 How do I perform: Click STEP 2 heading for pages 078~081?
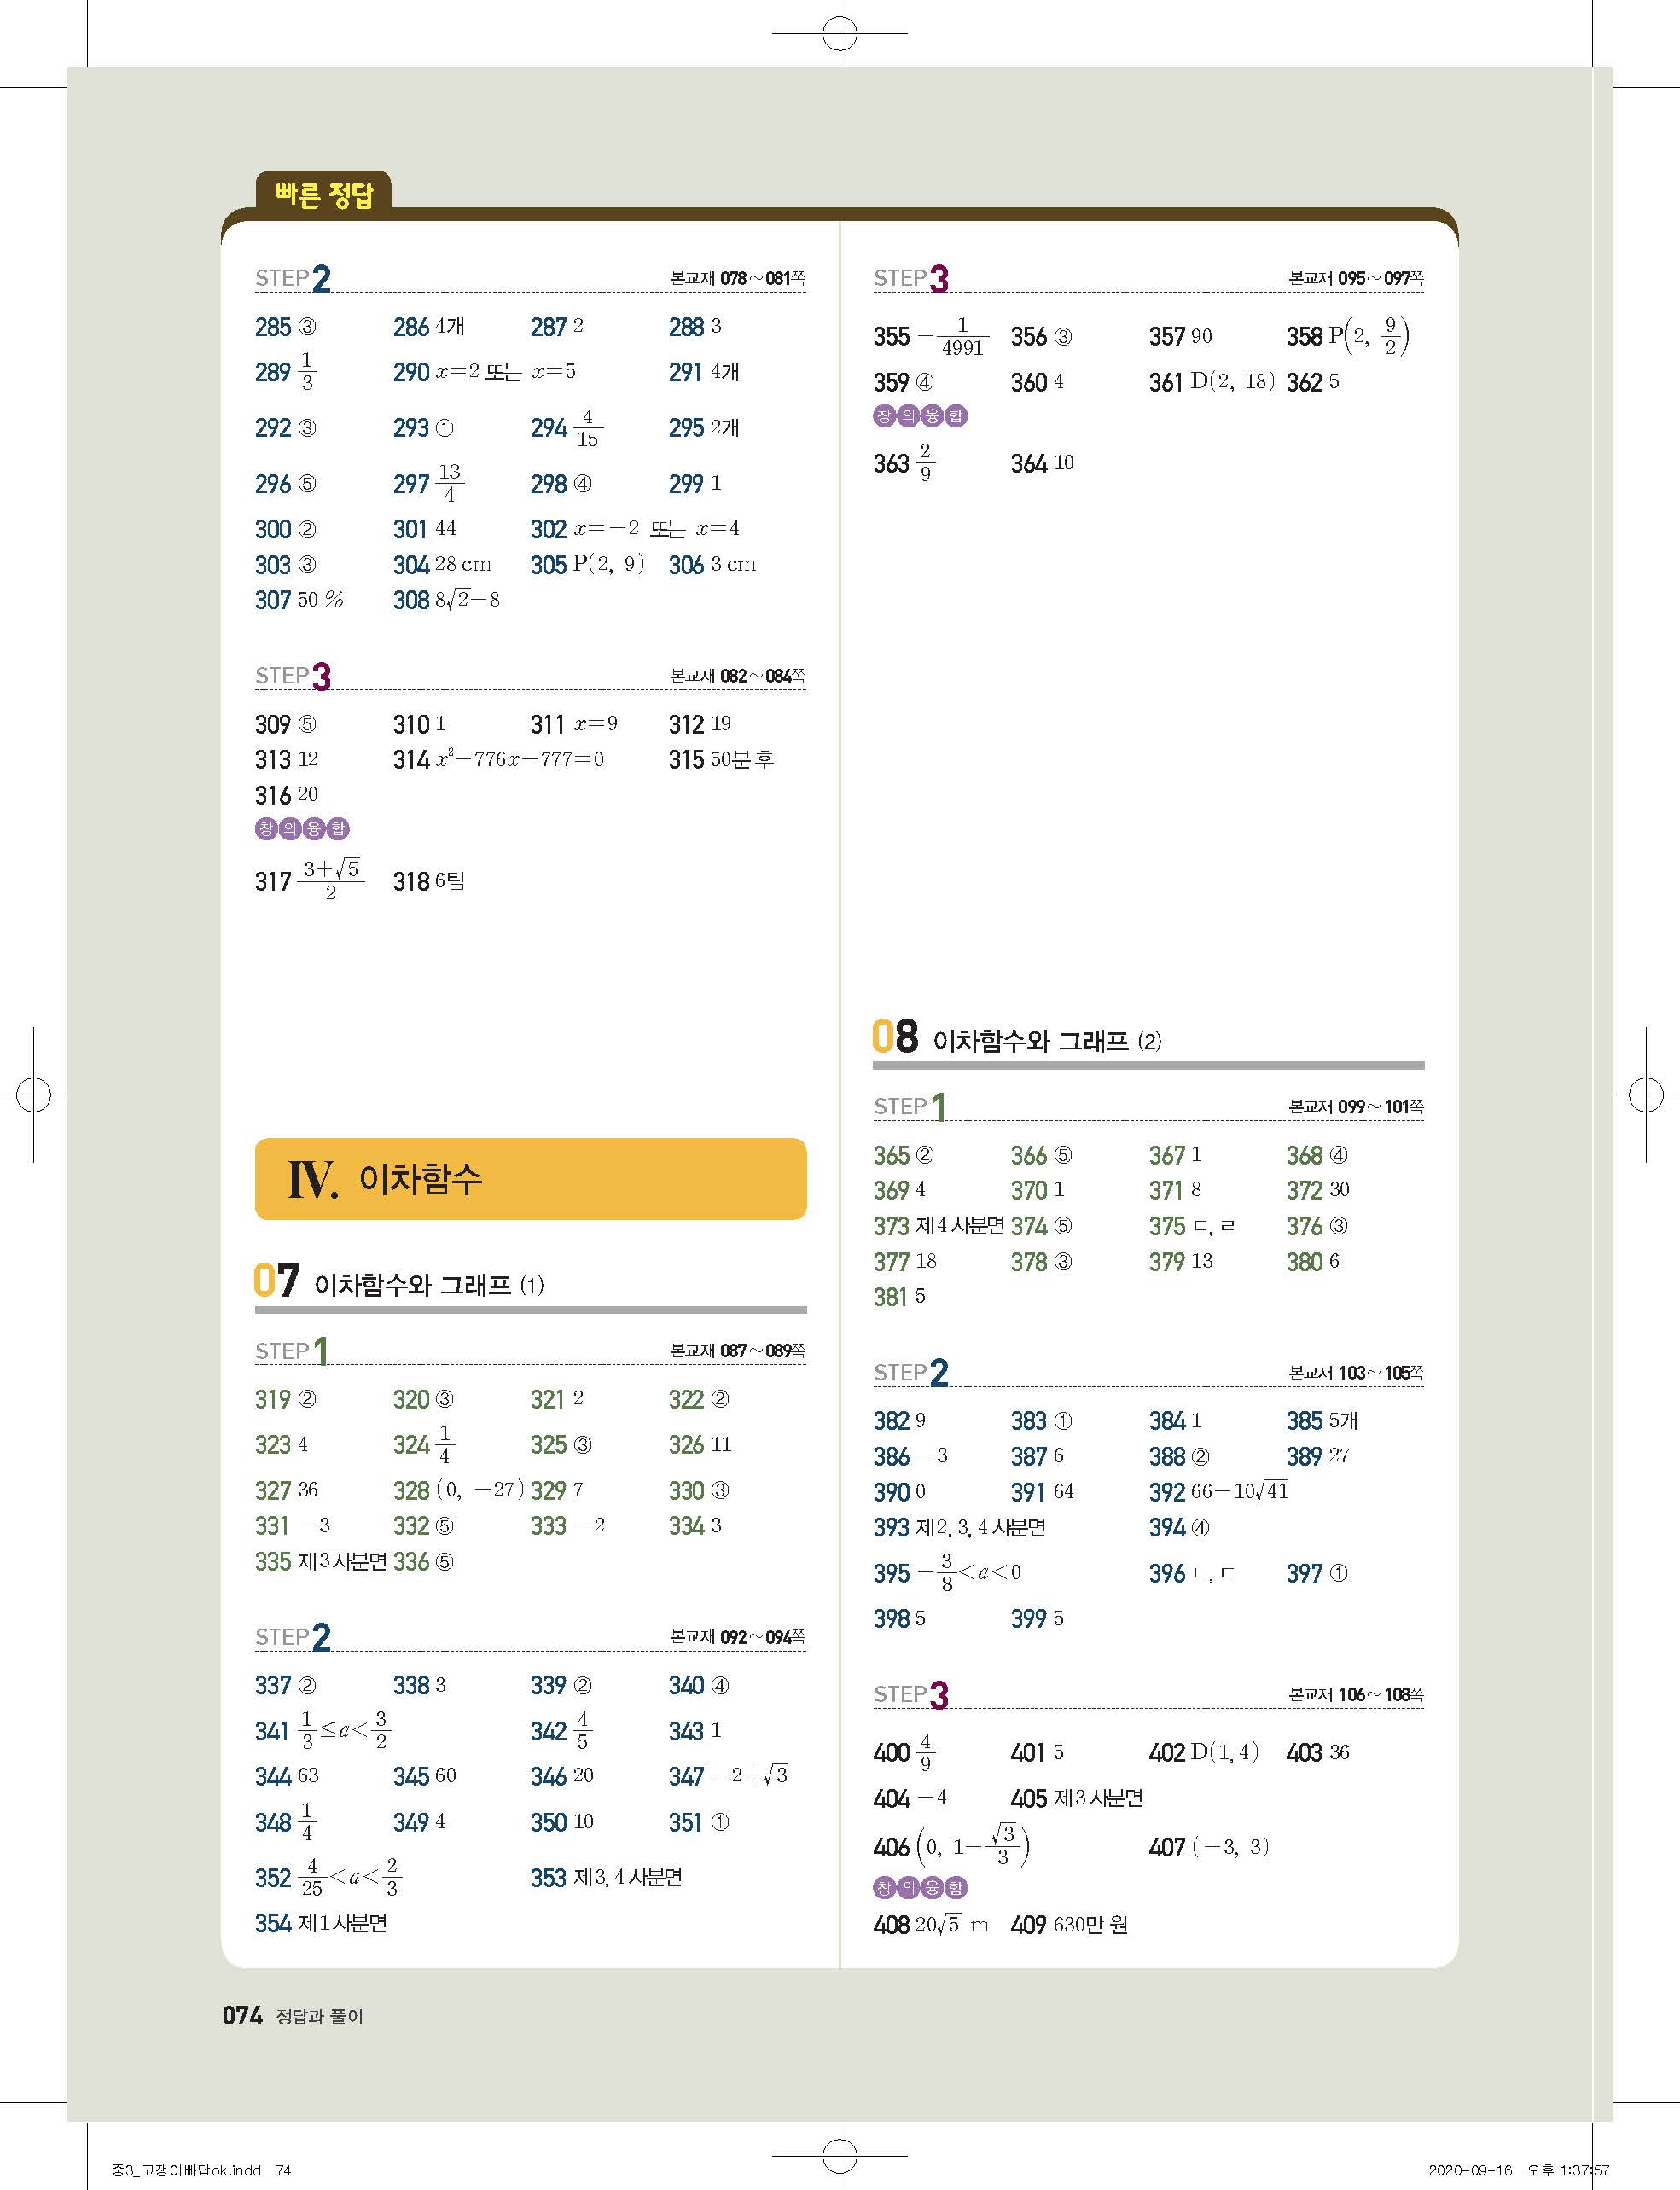[x=293, y=278]
